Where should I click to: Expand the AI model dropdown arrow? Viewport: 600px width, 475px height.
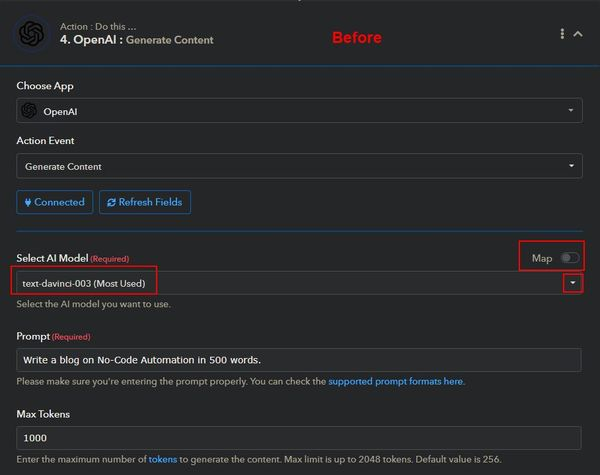pyautogui.click(x=572, y=283)
